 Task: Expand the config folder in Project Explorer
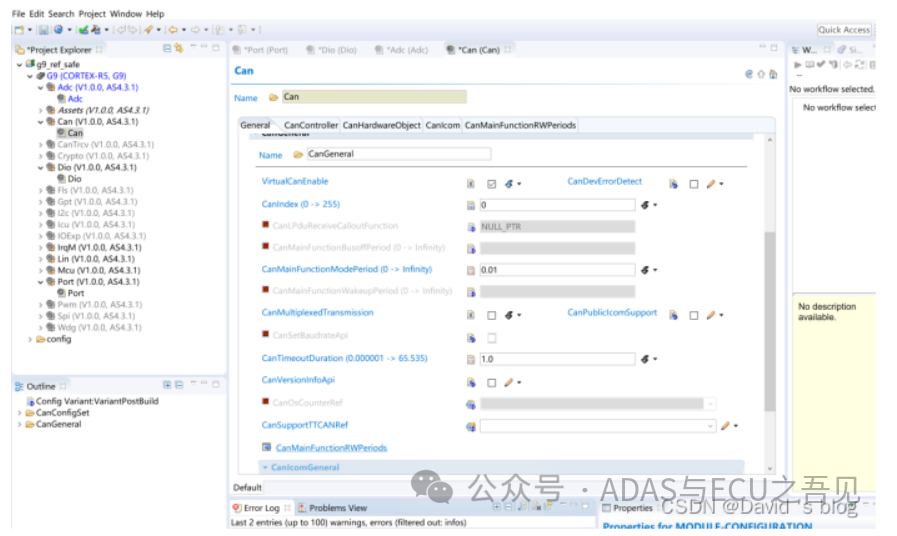coord(30,339)
